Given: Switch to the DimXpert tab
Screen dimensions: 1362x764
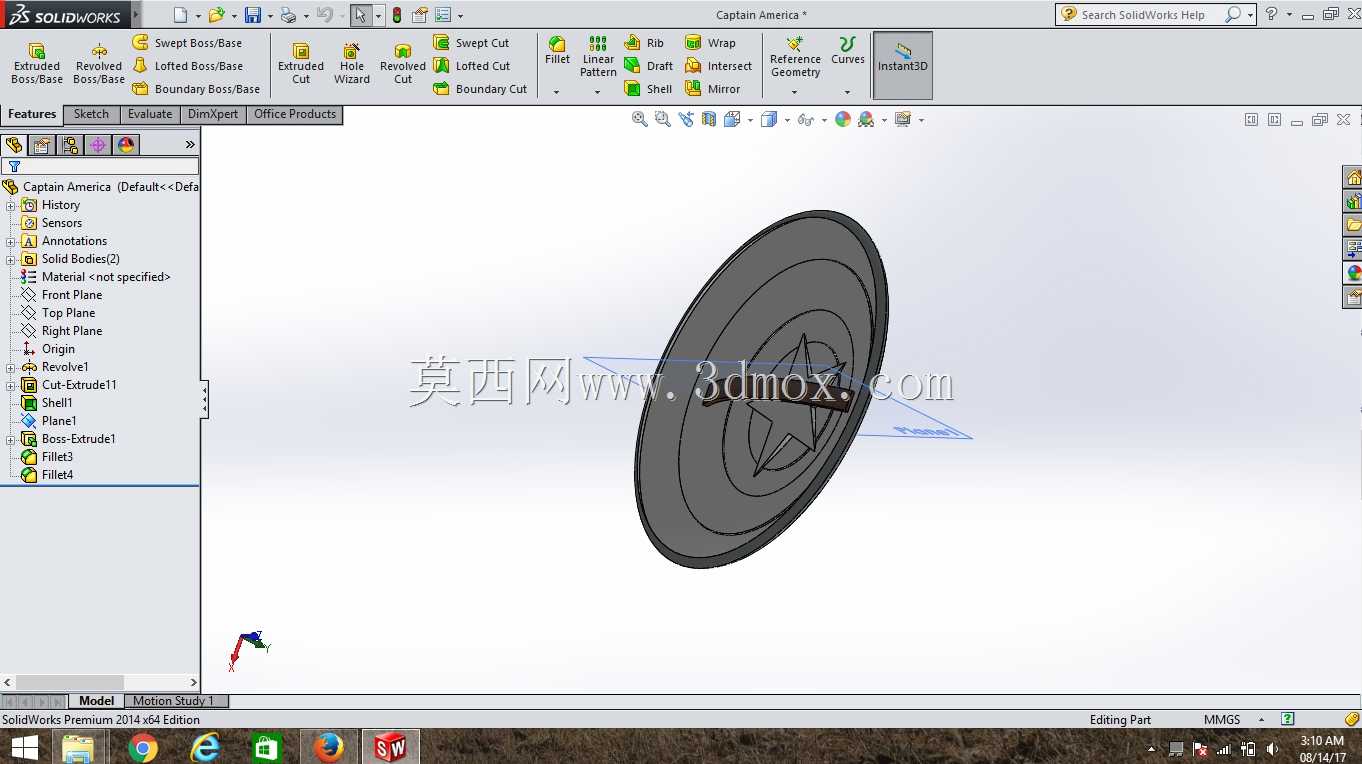Looking at the screenshot, I should point(213,114).
